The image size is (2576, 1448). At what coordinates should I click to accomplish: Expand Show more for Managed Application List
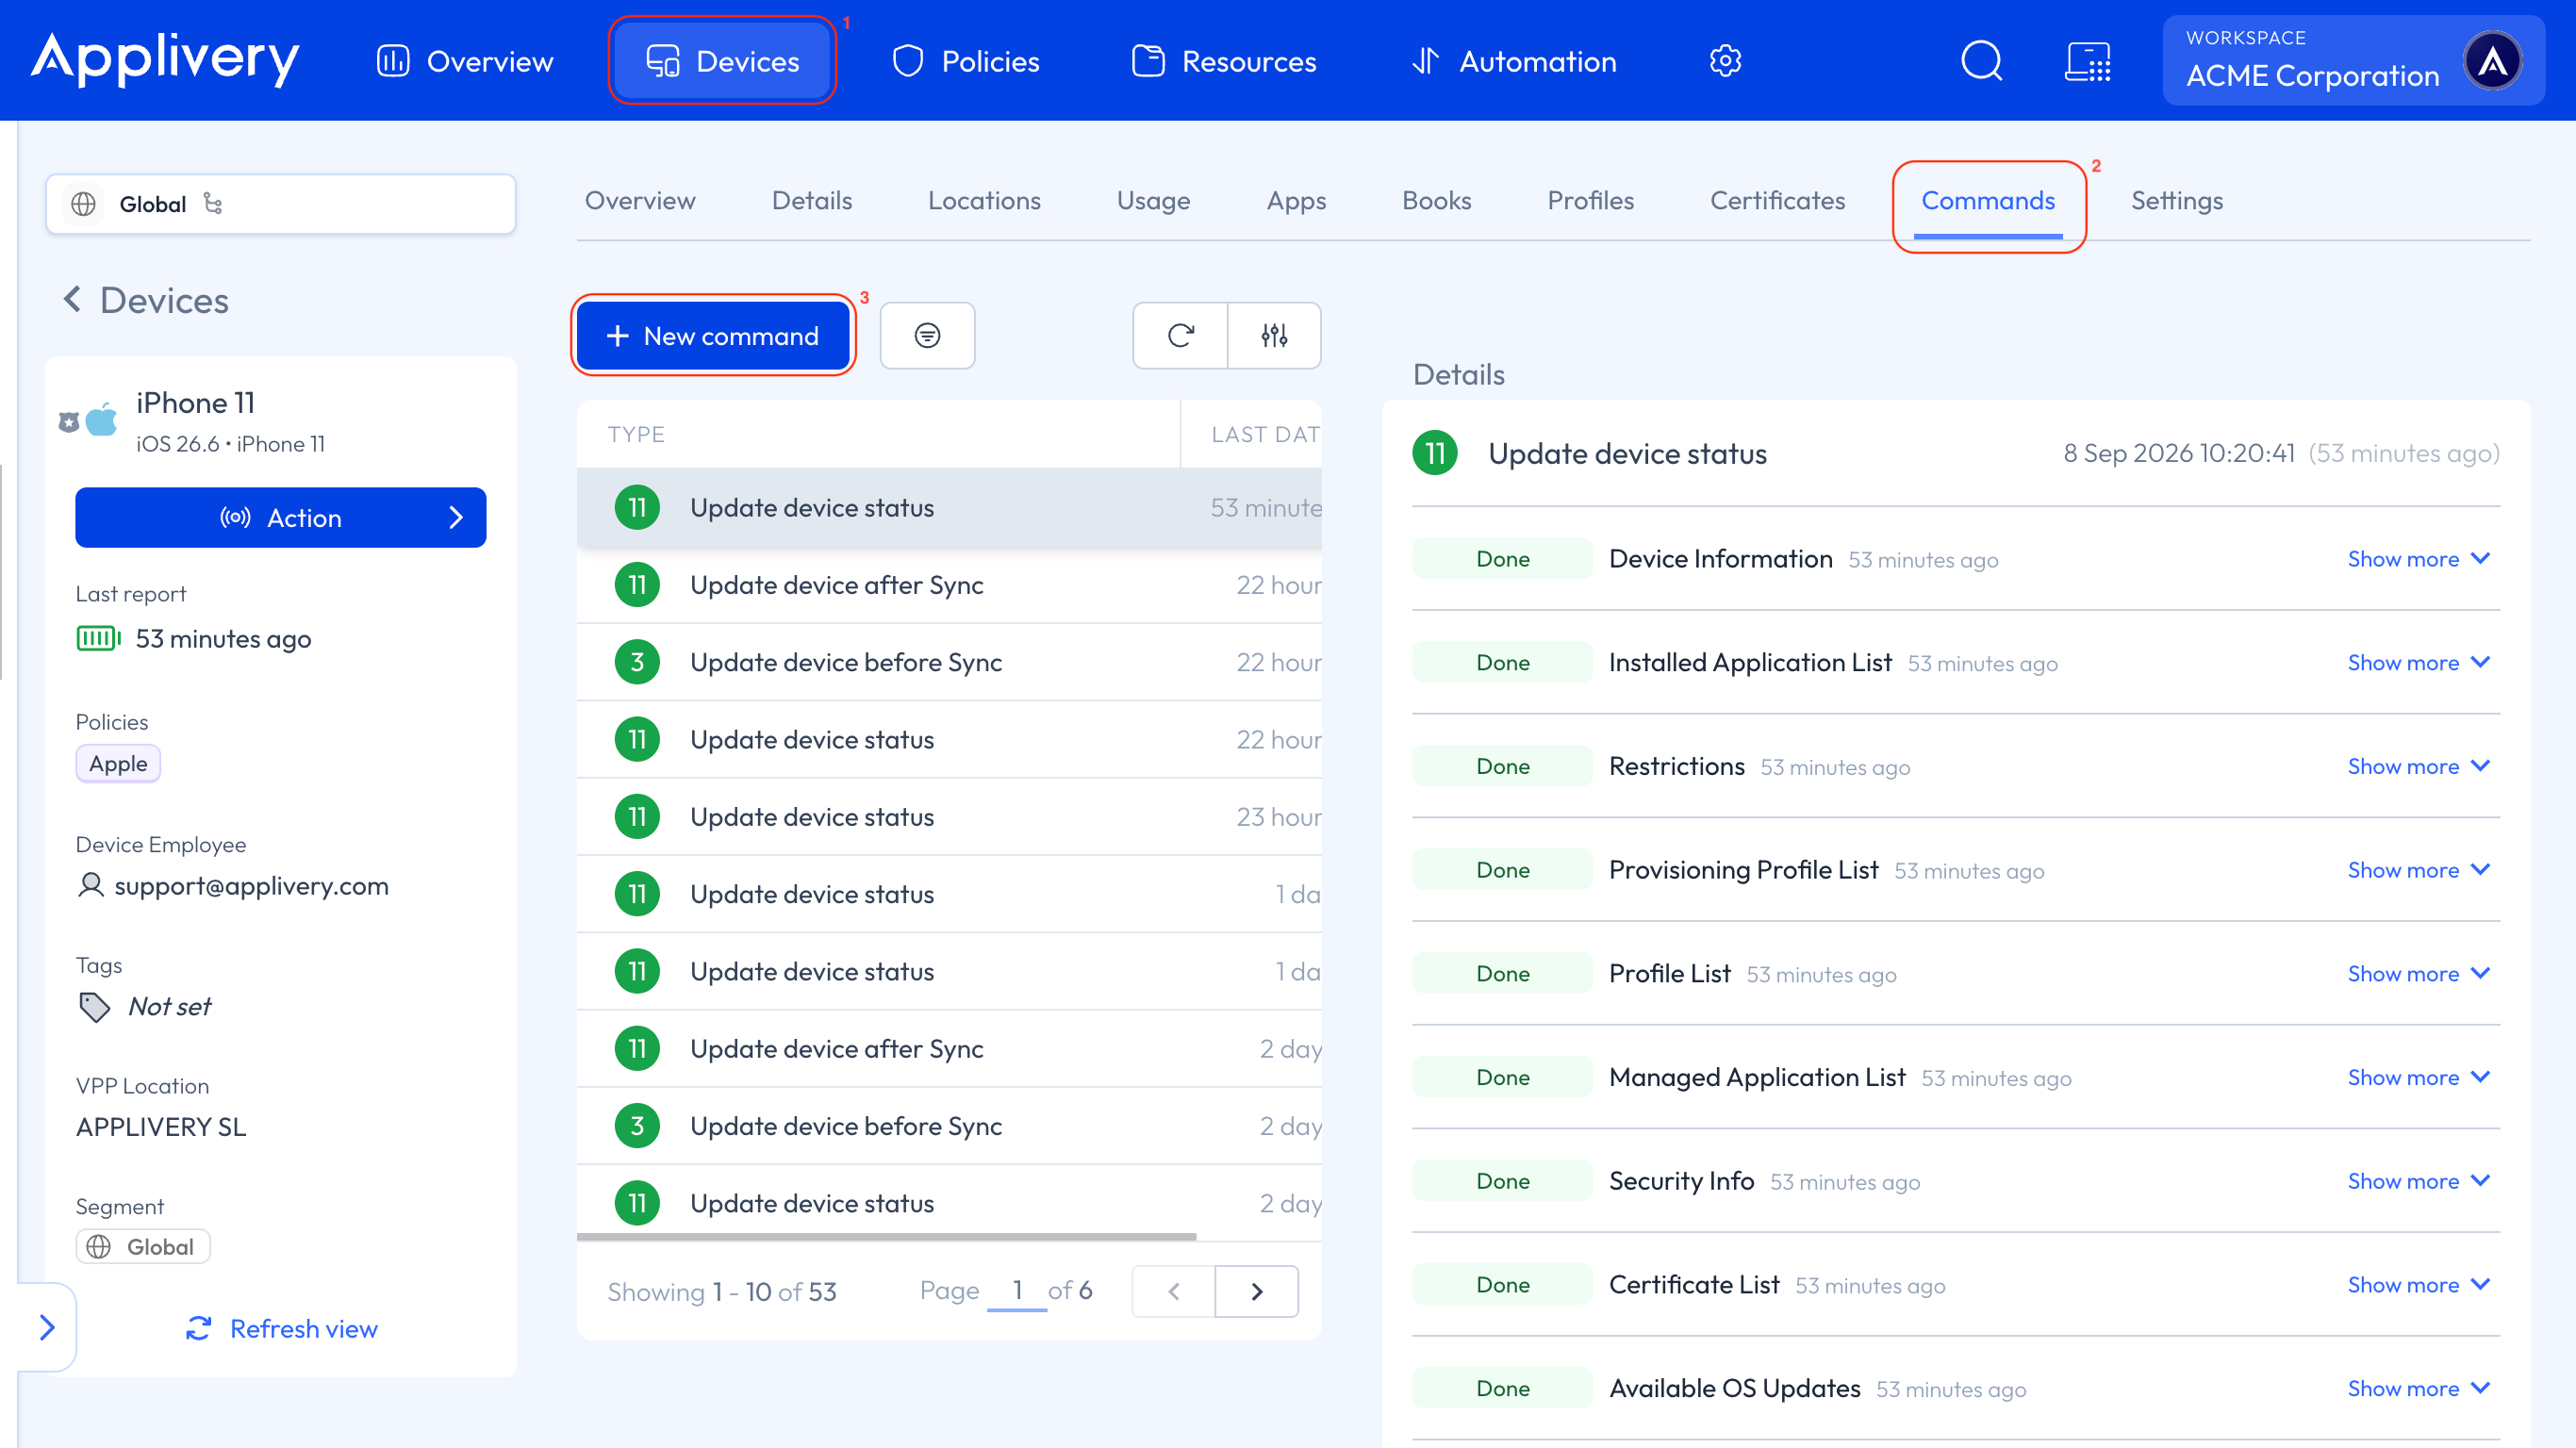tap(2418, 1077)
